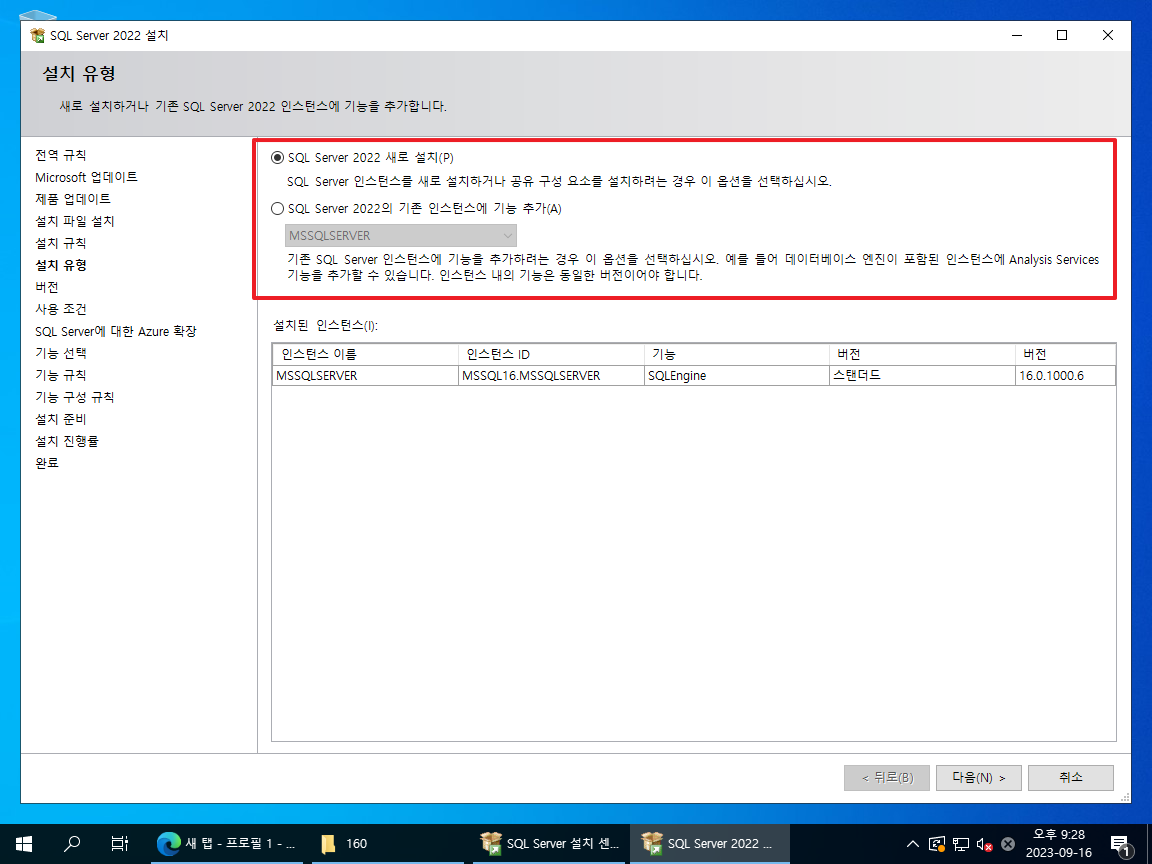Click the 다음(N) button
This screenshot has width=1152, height=864.
pos(979,777)
